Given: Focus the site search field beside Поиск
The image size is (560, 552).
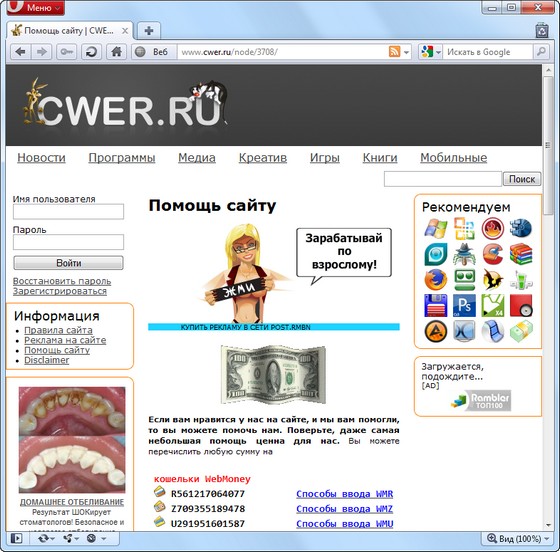Looking at the screenshot, I should pyautogui.click(x=443, y=179).
